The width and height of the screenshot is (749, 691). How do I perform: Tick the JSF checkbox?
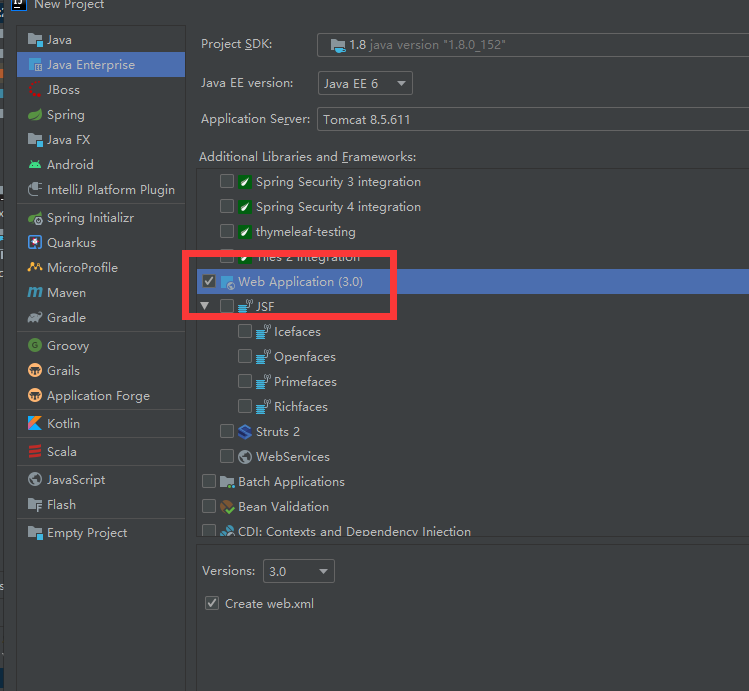pos(227,306)
